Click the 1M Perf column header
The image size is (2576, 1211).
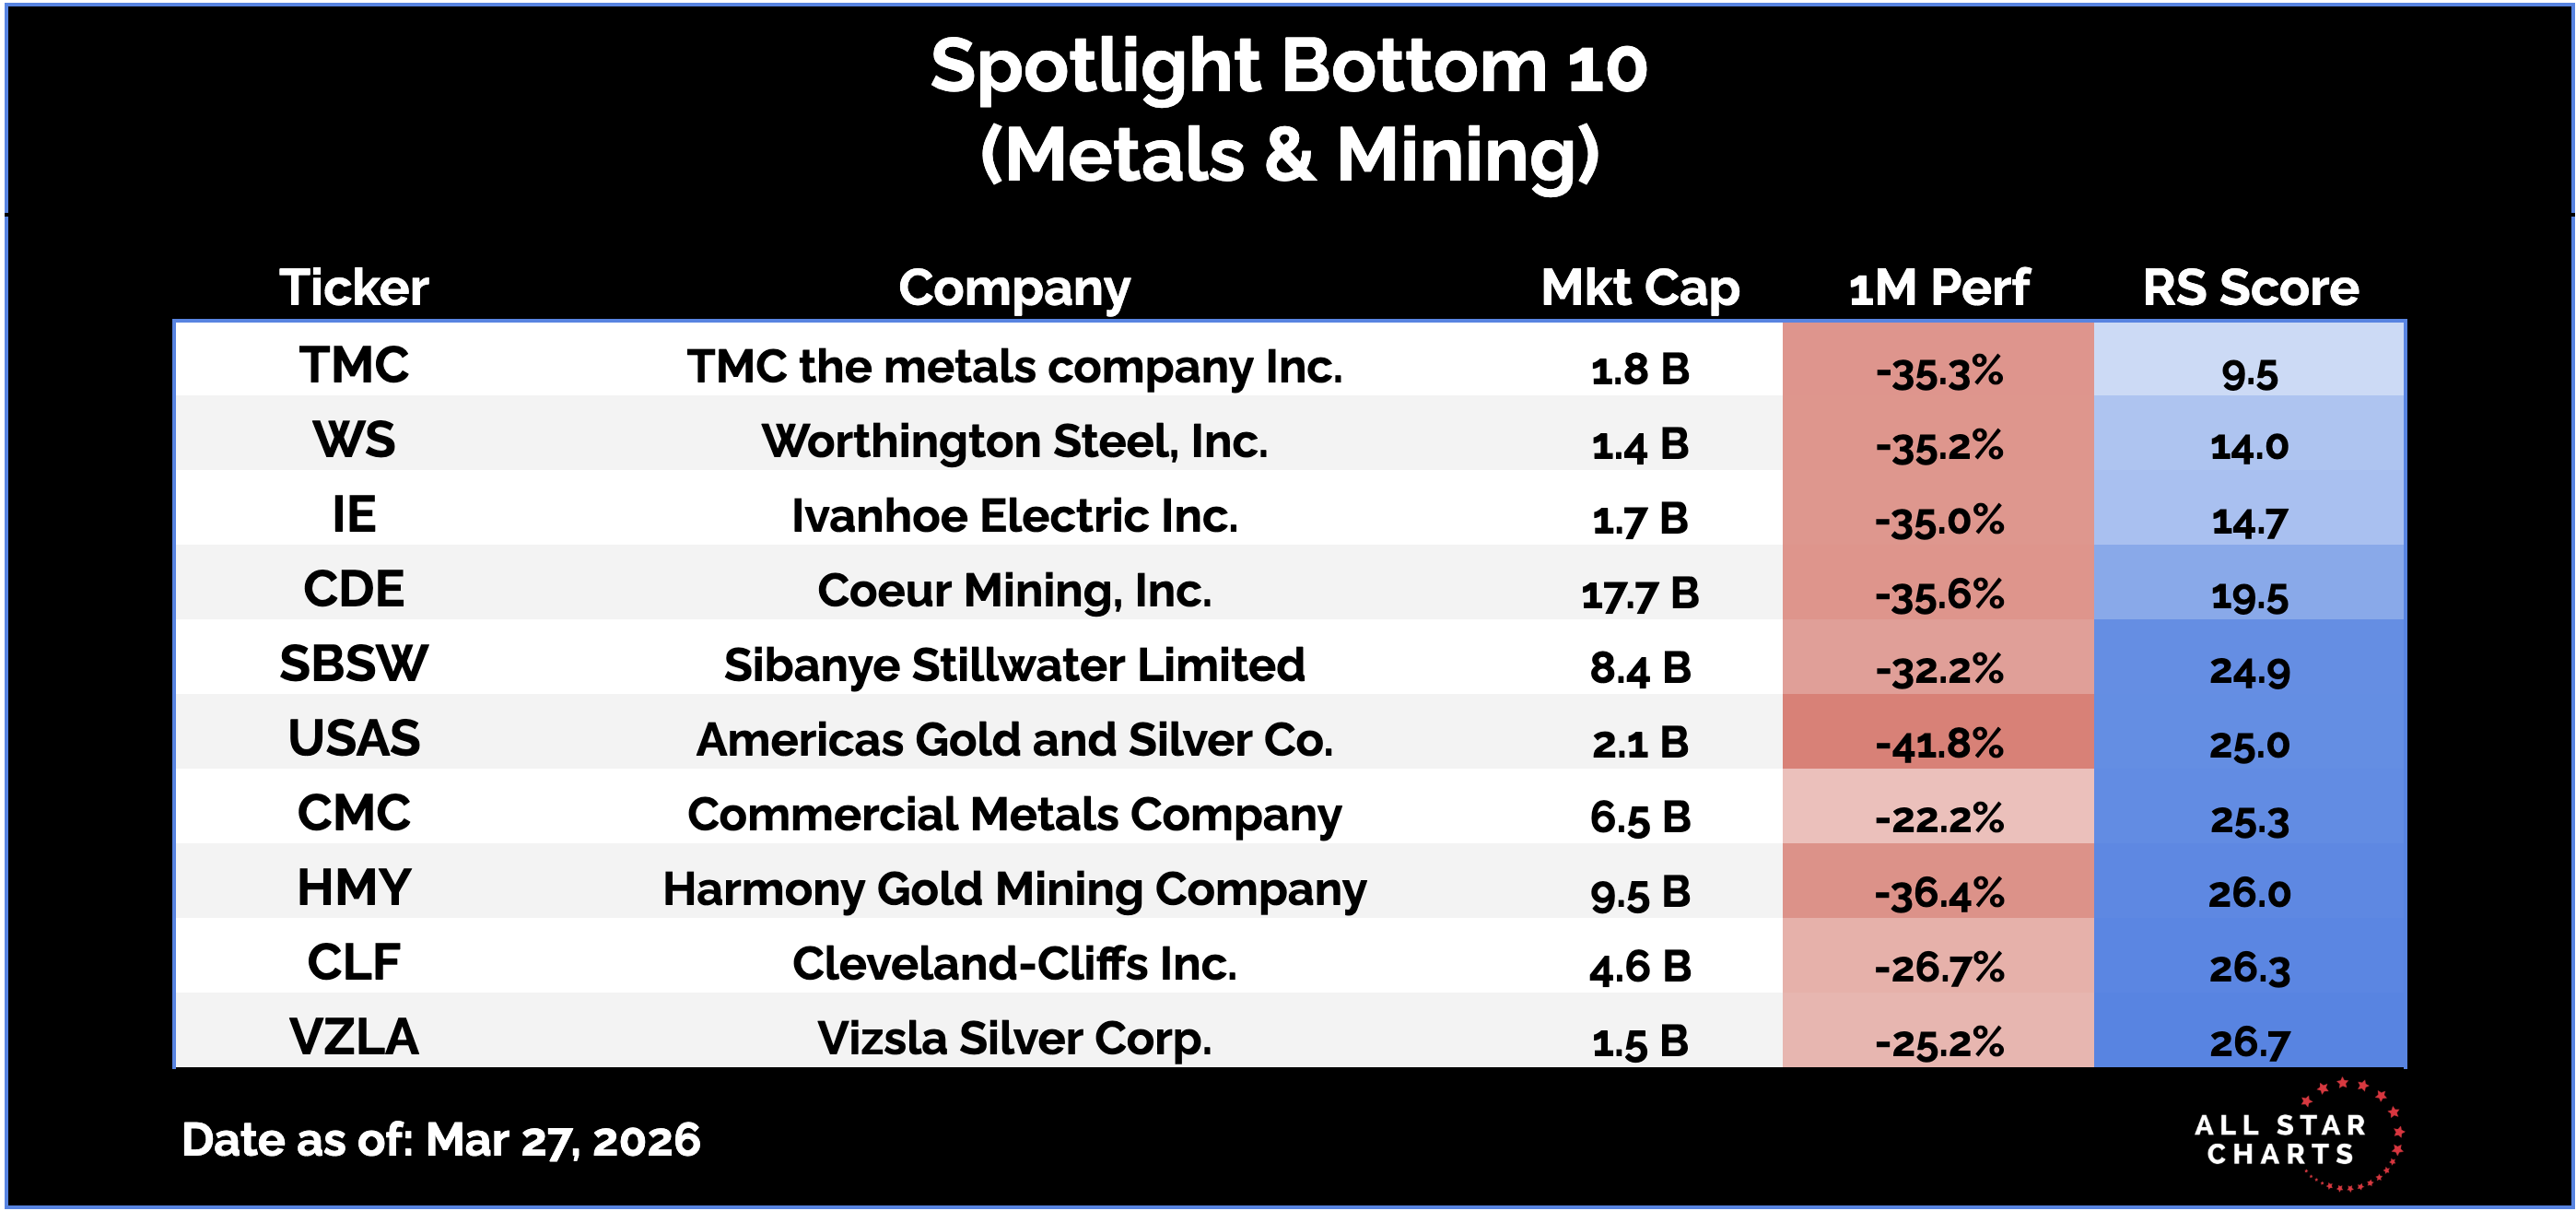pyautogui.click(x=1939, y=288)
